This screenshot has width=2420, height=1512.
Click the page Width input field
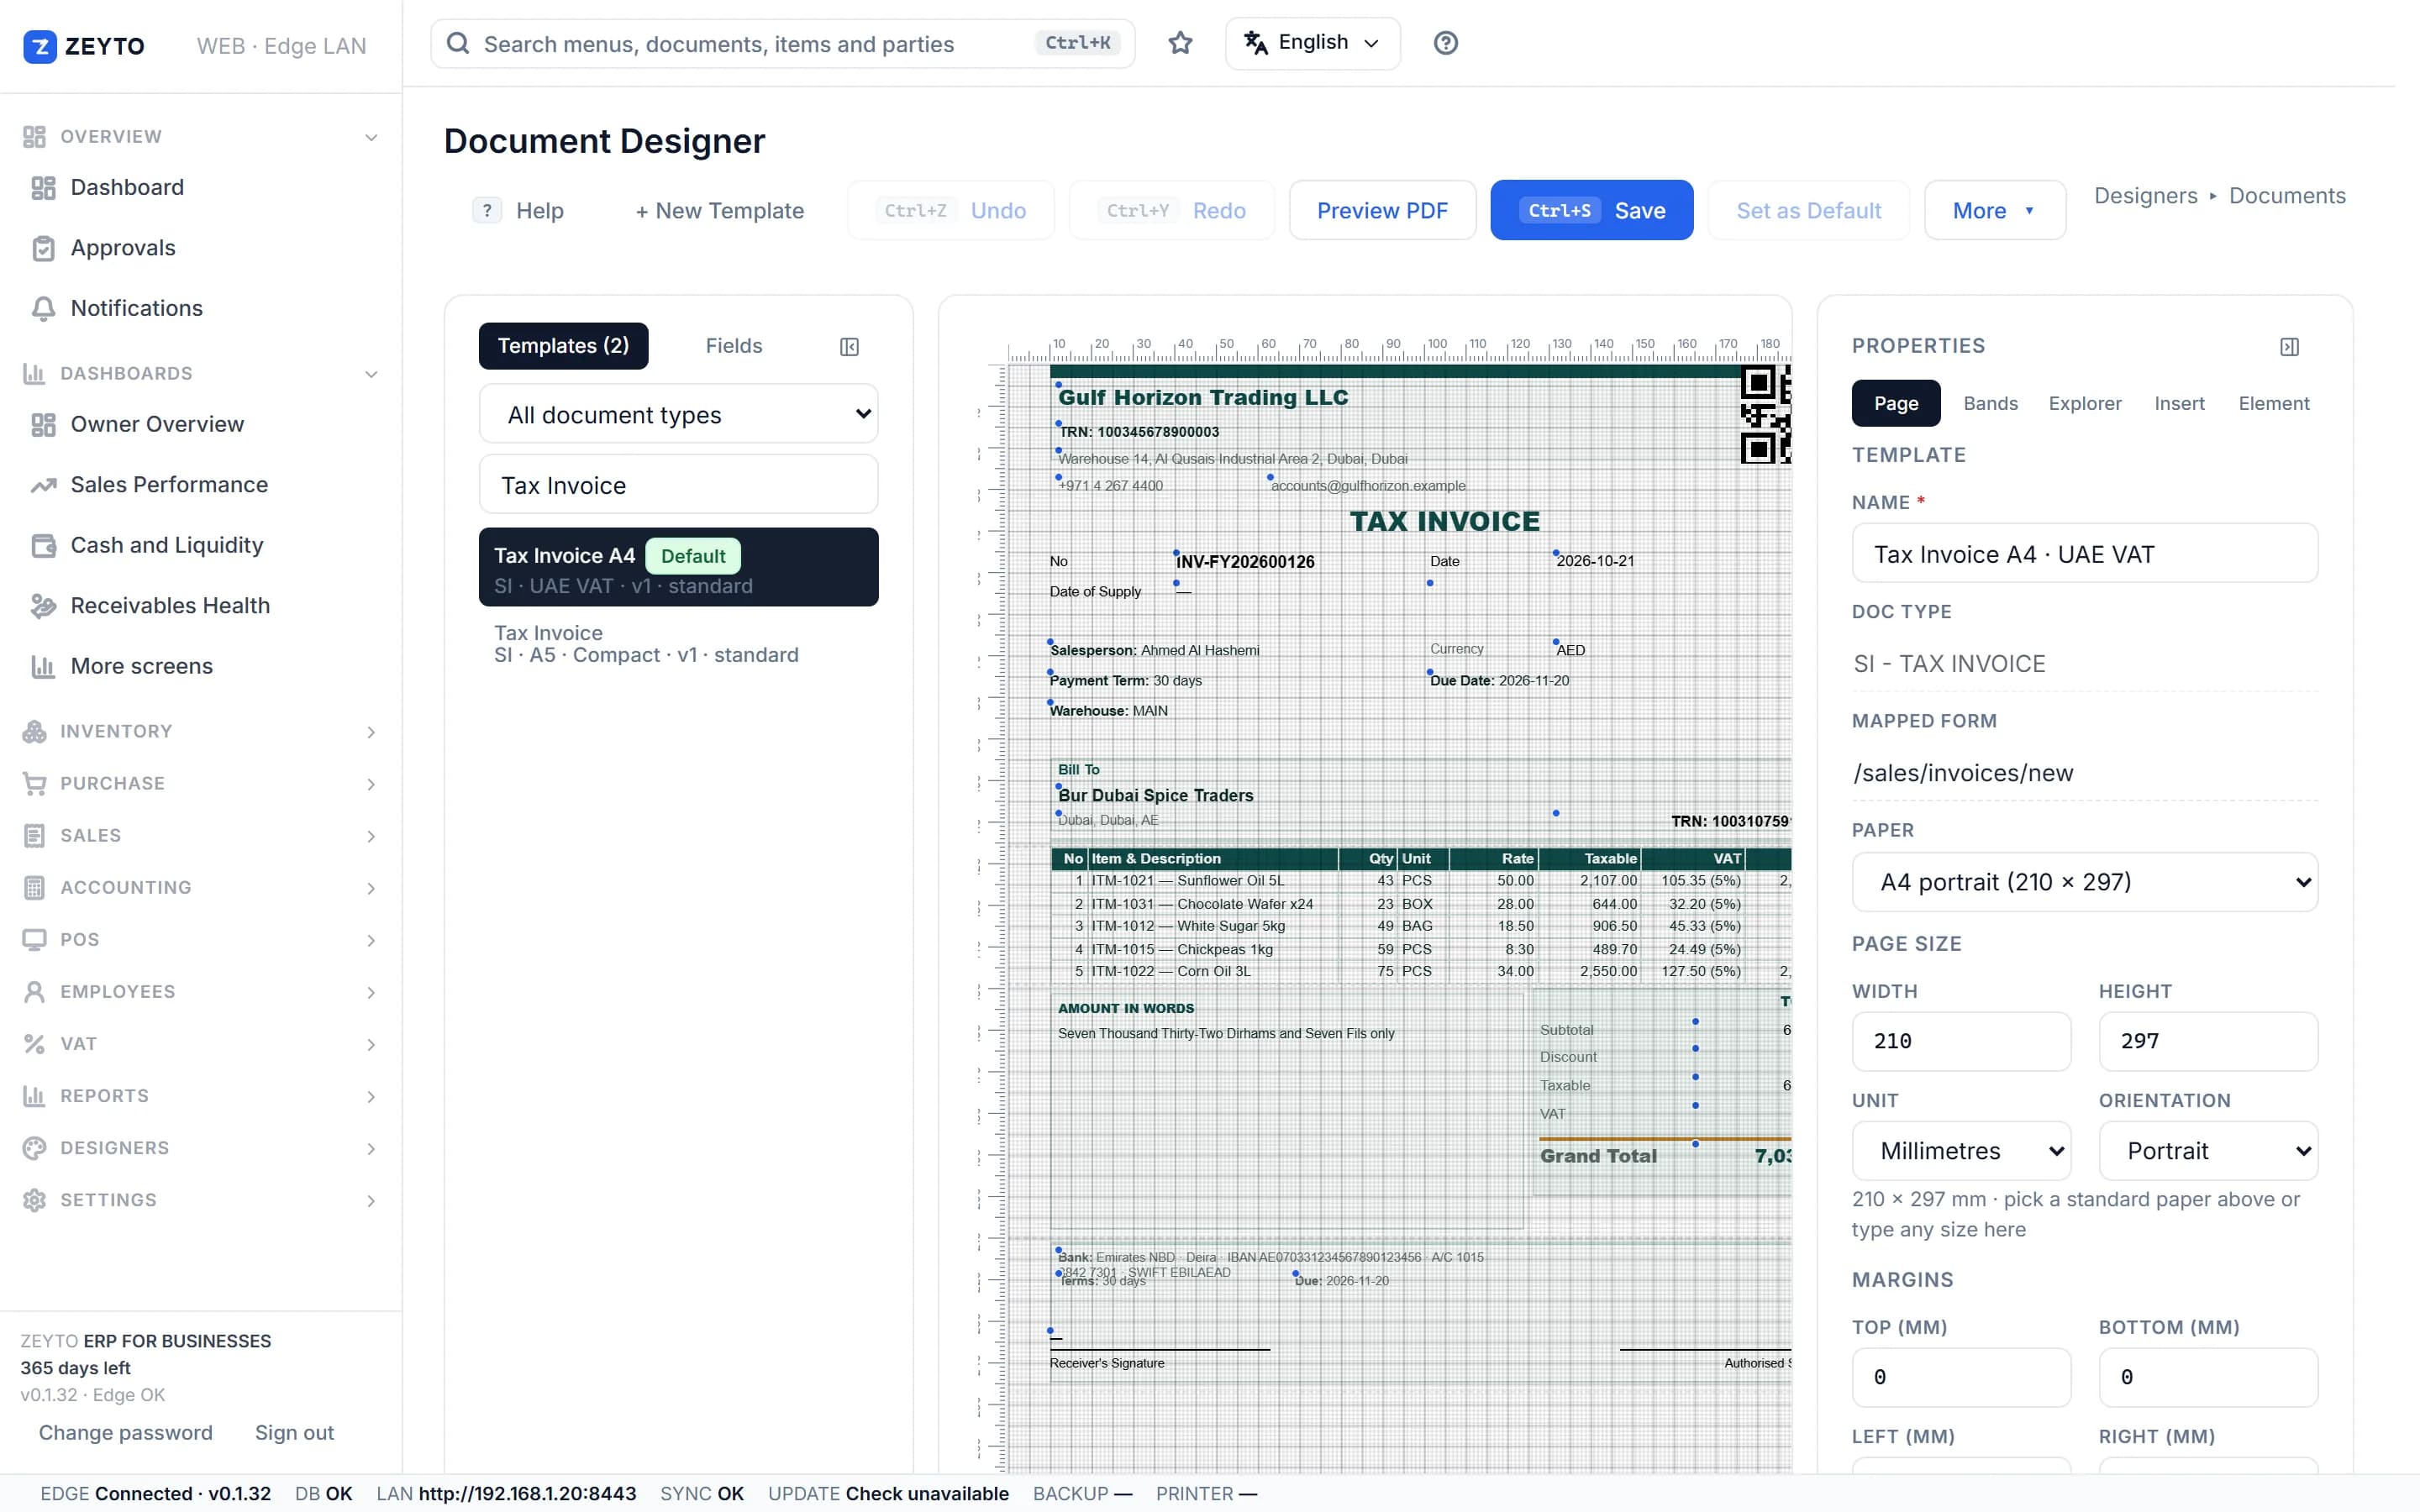1961,1041
